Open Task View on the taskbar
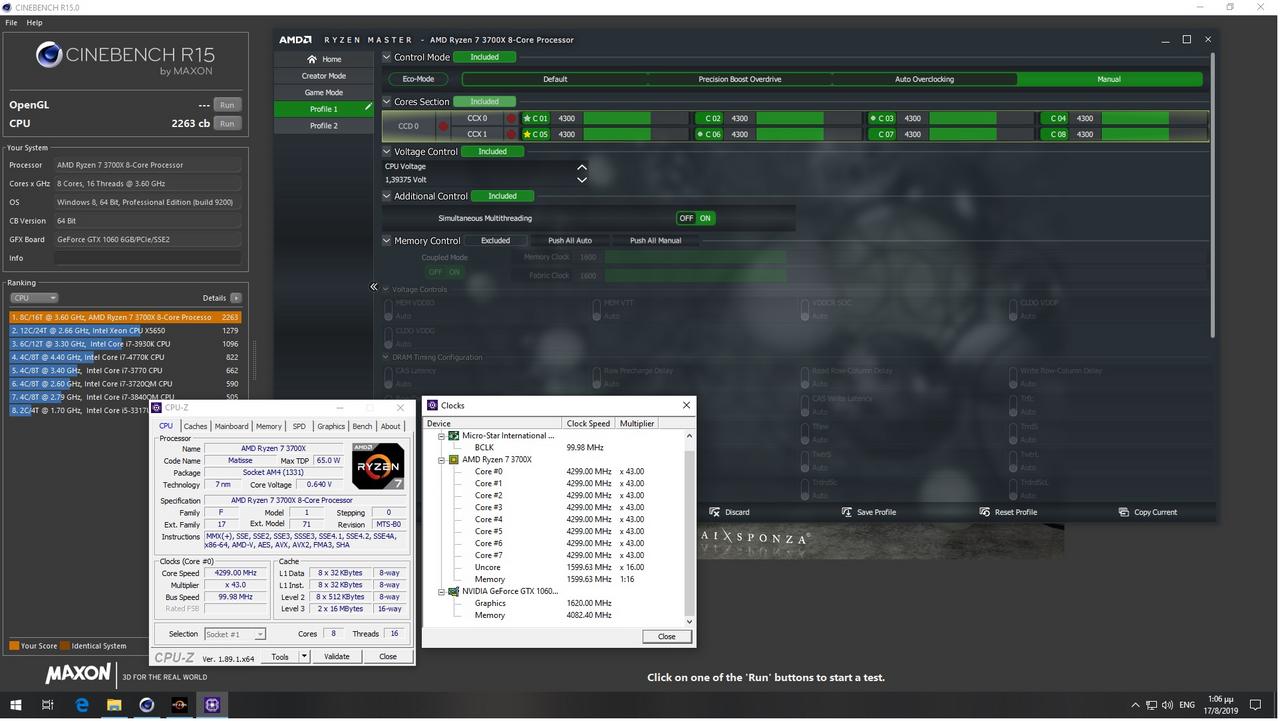The height and width of the screenshot is (721, 1280). 47,705
